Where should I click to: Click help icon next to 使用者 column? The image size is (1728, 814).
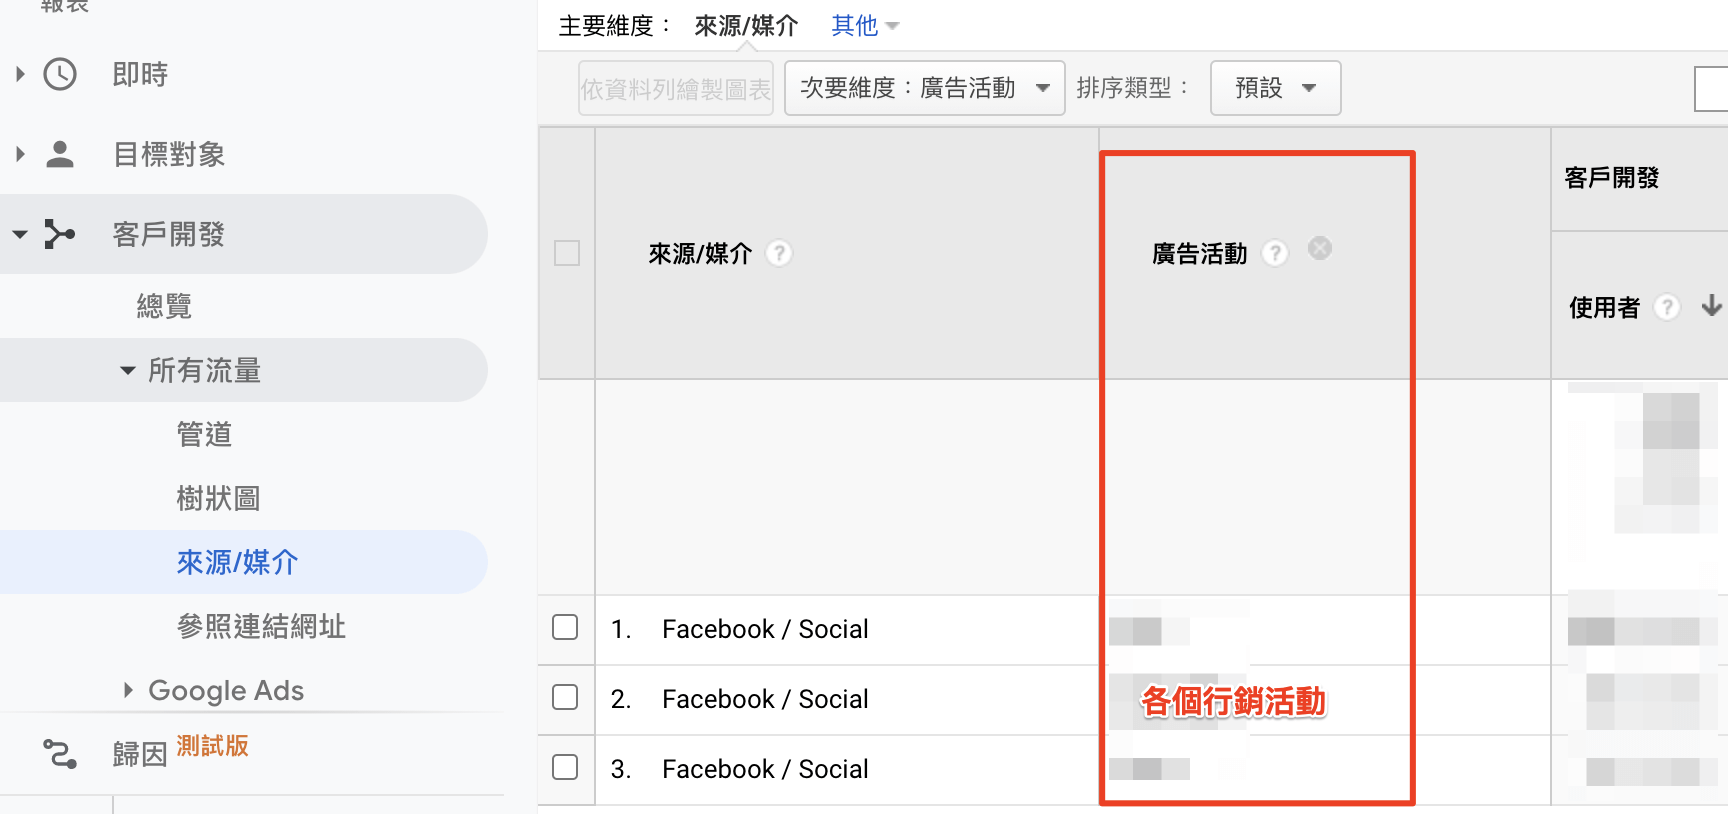click(x=1666, y=307)
